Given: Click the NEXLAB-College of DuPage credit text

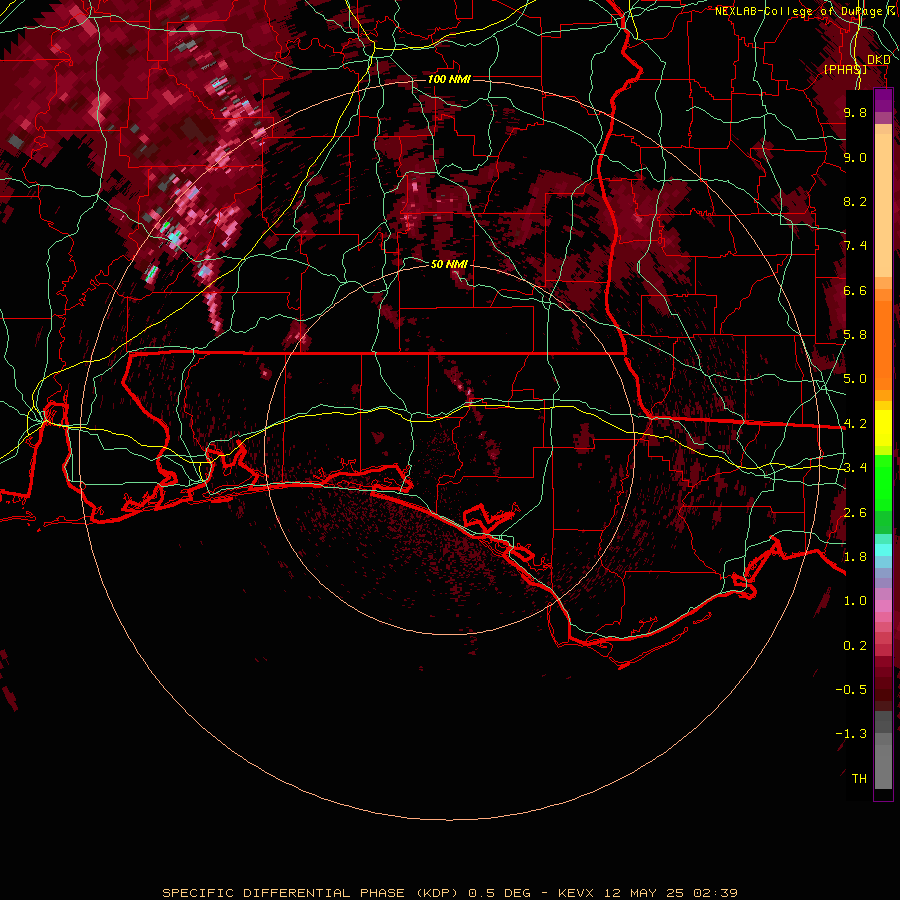Looking at the screenshot, I should tap(804, 11).
